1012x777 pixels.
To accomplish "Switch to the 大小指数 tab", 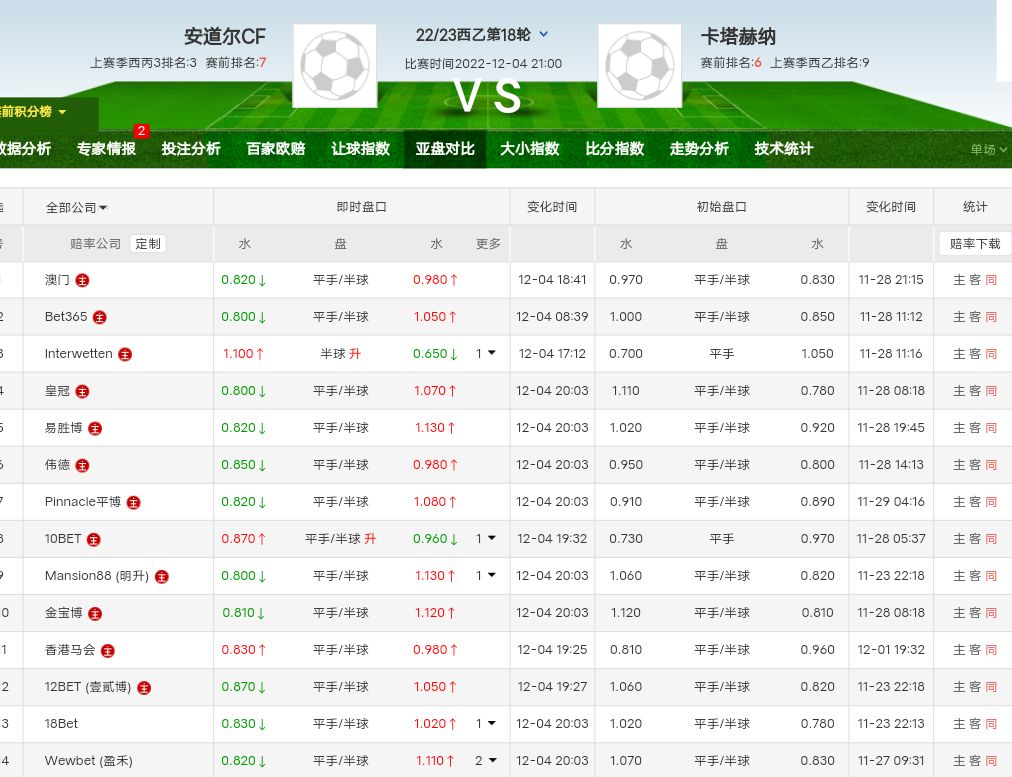I will [529, 149].
